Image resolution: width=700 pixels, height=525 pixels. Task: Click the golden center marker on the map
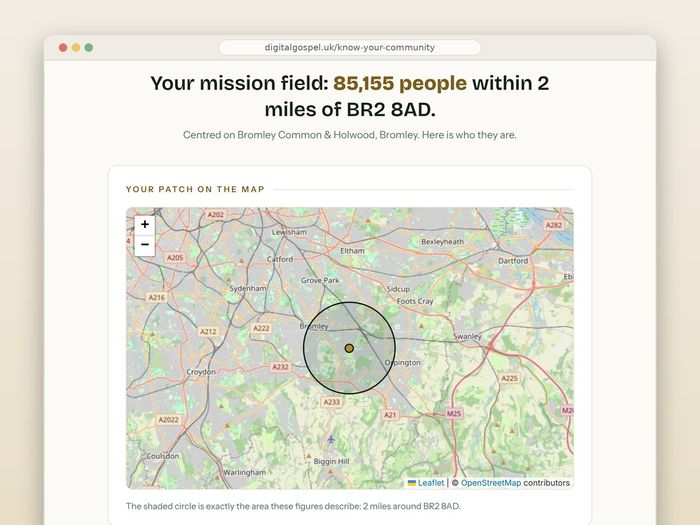[x=349, y=348]
